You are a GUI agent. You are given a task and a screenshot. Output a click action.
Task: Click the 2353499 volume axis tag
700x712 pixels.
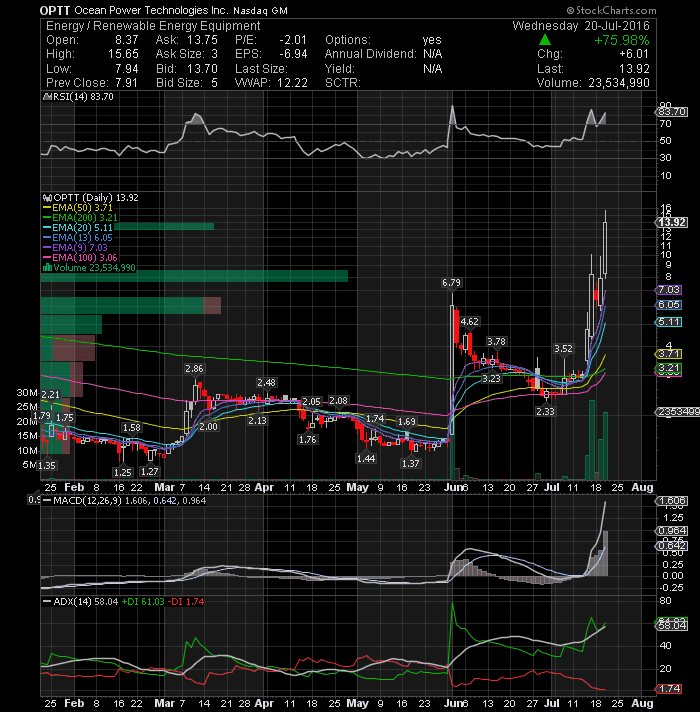point(678,412)
